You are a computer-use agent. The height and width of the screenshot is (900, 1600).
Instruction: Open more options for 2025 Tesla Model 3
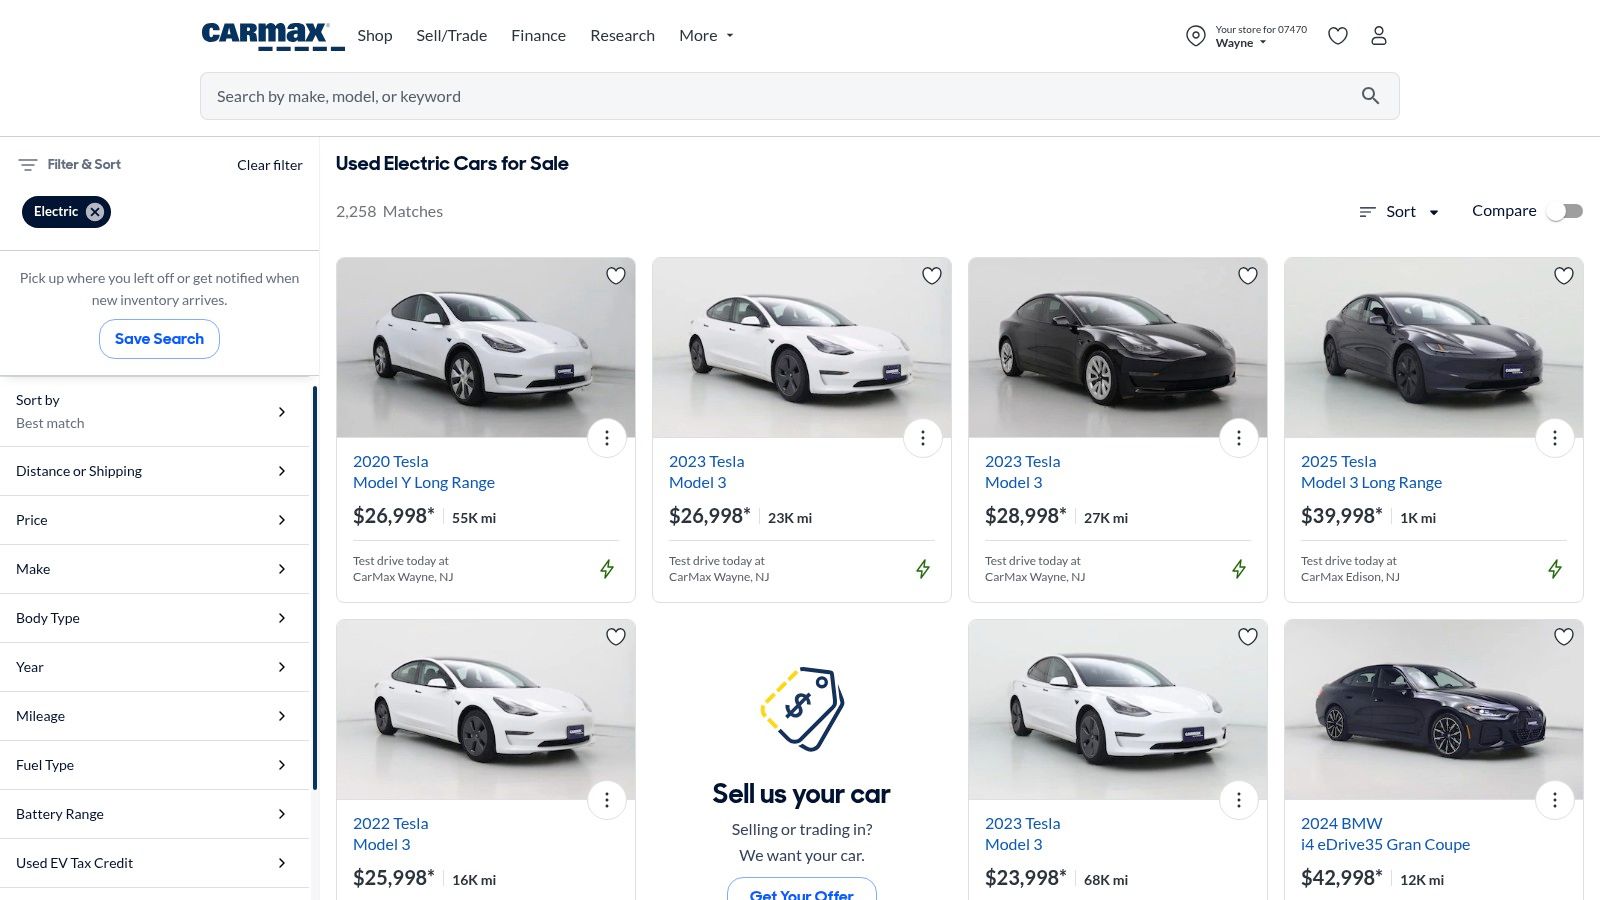coord(1555,438)
